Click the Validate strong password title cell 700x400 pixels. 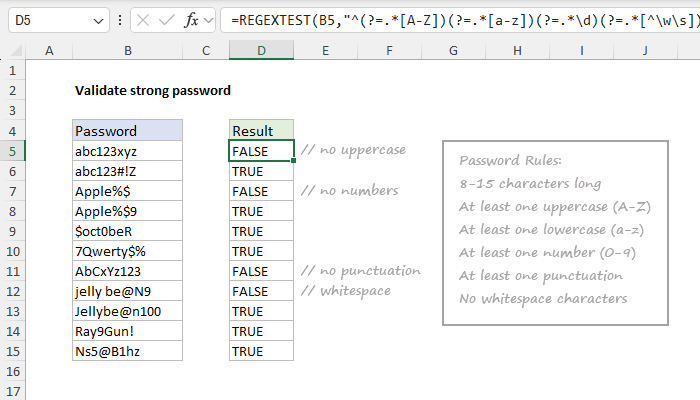pyautogui.click(x=152, y=91)
